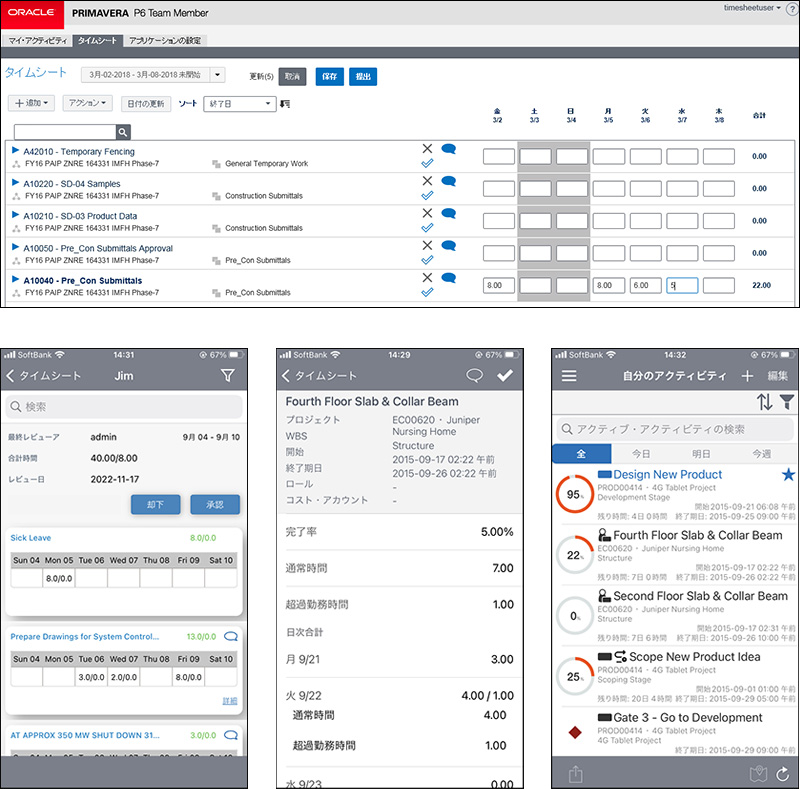Tap the 25% progress ring for Scope New Product Idea
This screenshot has height=789, width=800.
pyautogui.click(x=574, y=676)
